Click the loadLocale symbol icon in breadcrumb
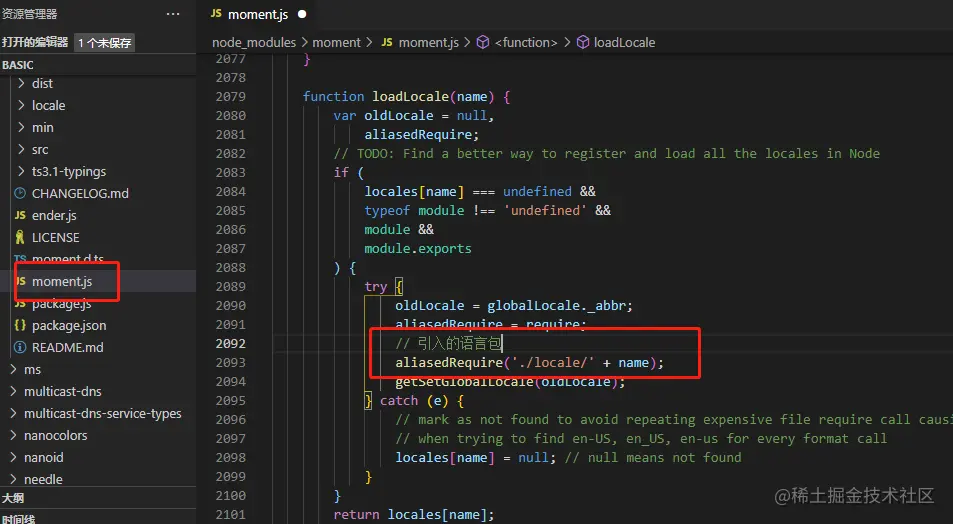The height and width of the screenshot is (524, 953). point(582,42)
